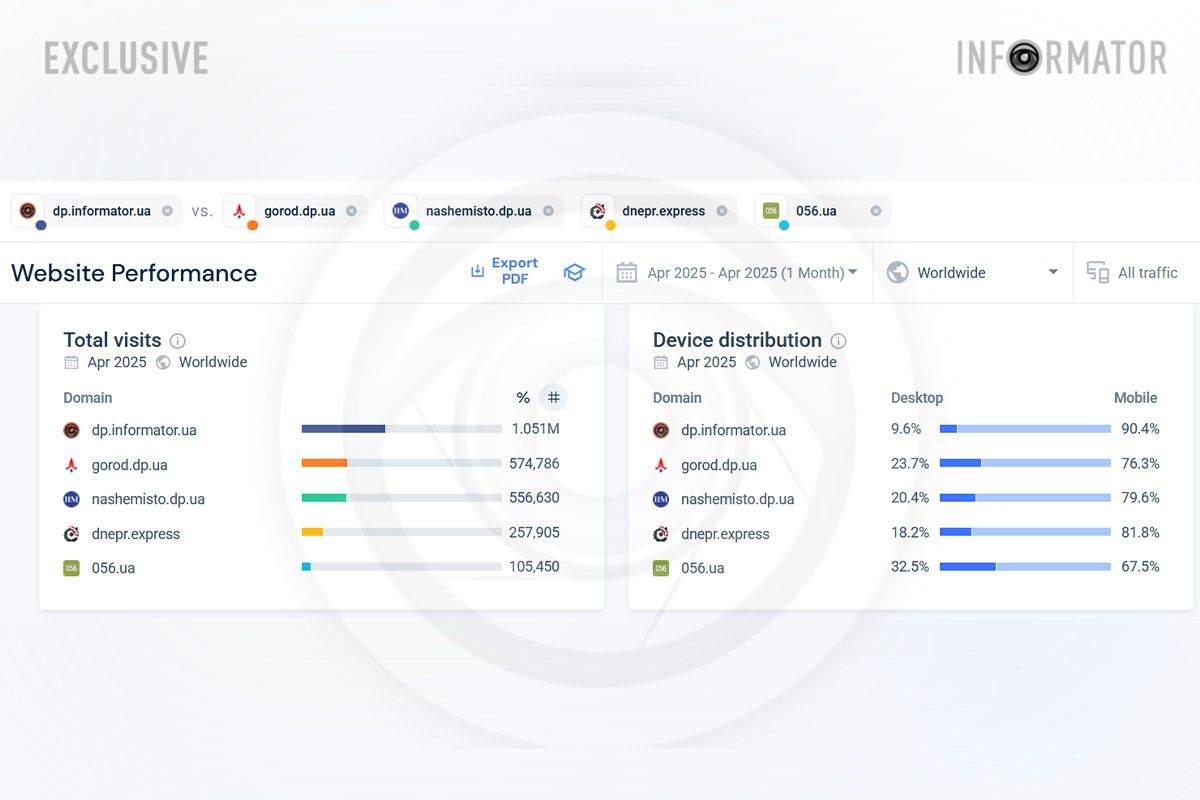
Task: Remove dp.informator.ua from comparison
Action: pos(167,211)
